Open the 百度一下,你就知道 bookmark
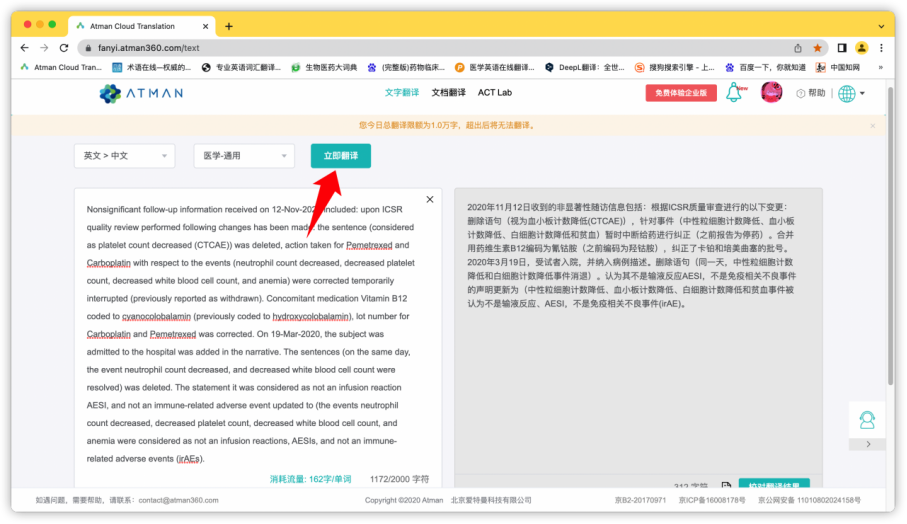Image resolution: width=907 pixels, height=524 pixels. pos(765,67)
